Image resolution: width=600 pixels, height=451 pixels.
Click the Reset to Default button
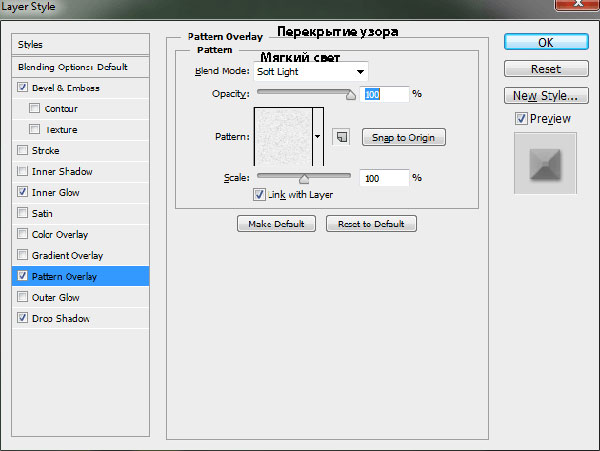point(371,224)
